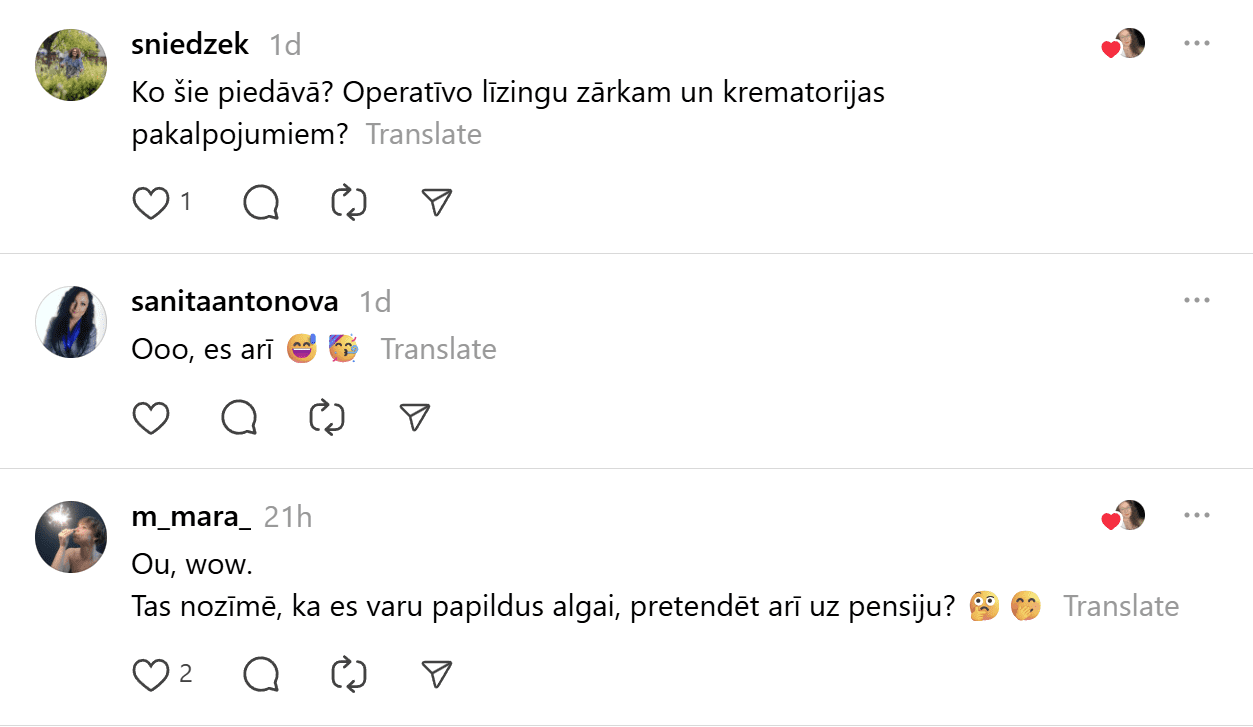Image resolution: width=1253 pixels, height=727 pixels.
Task: Like sanitaantonova's comment
Action: tap(151, 417)
